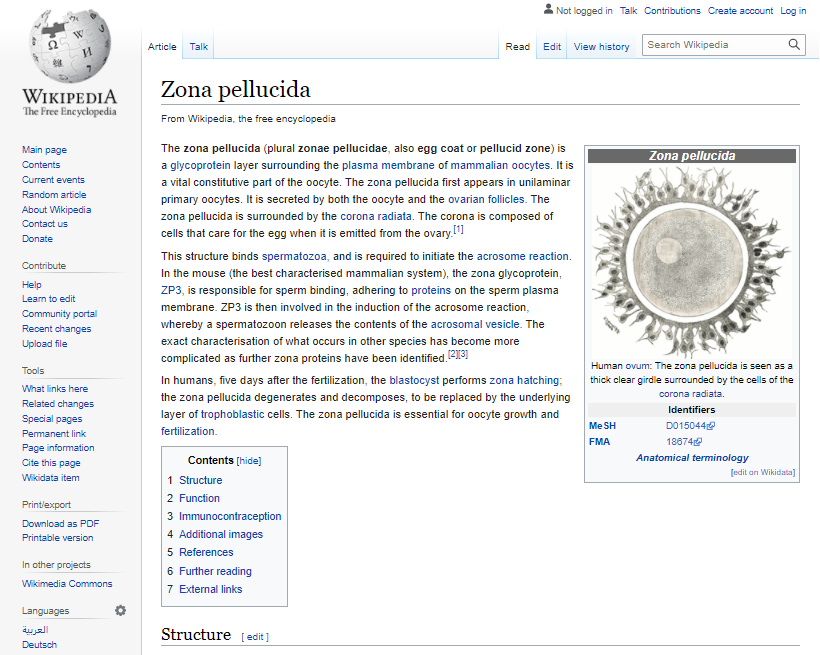
Task: Click Download as PDF
Action: tap(61, 524)
